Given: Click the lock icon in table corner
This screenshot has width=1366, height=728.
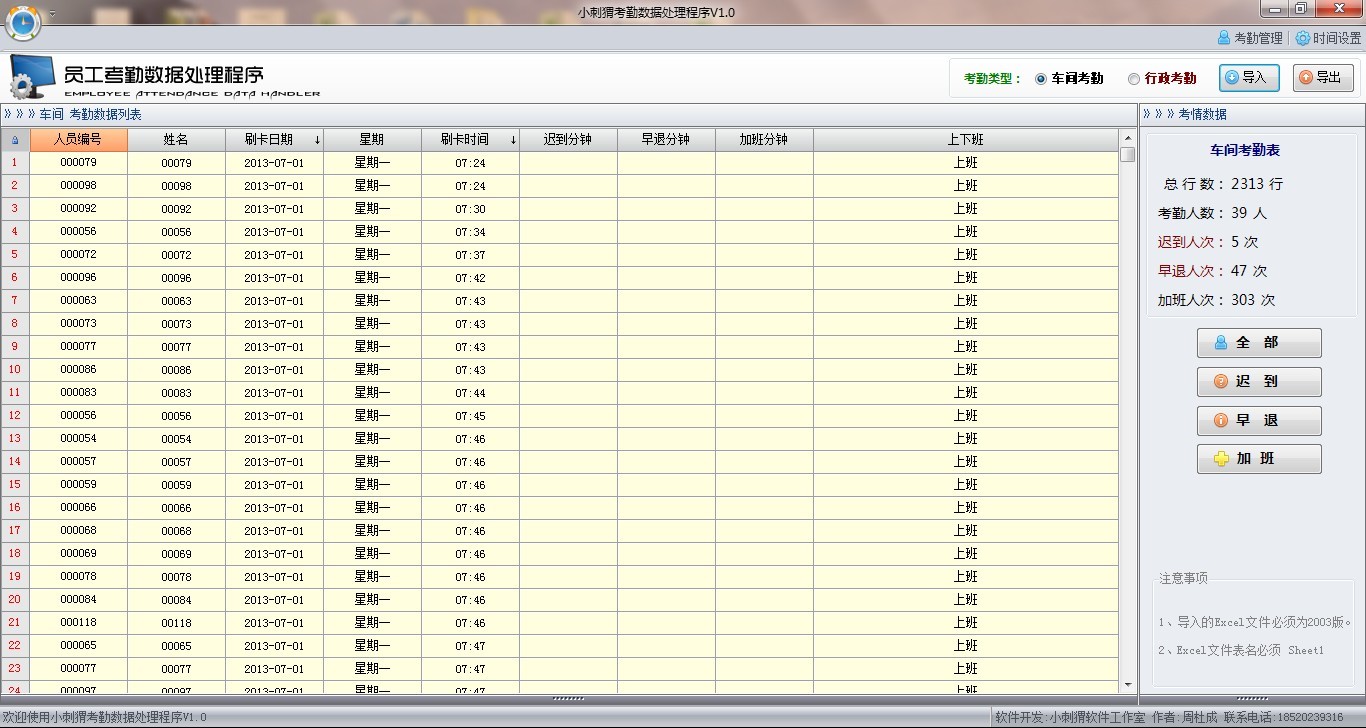Looking at the screenshot, I should [x=15, y=140].
